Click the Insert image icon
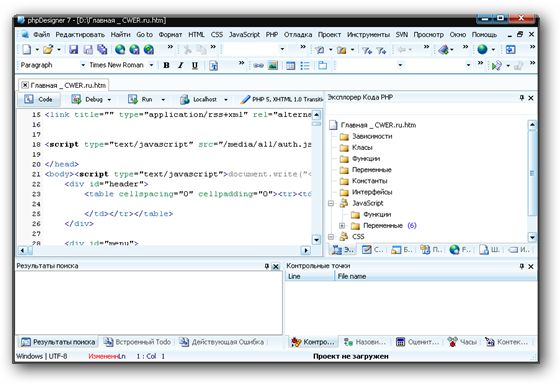This screenshot has height=384, width=560. 273,65
